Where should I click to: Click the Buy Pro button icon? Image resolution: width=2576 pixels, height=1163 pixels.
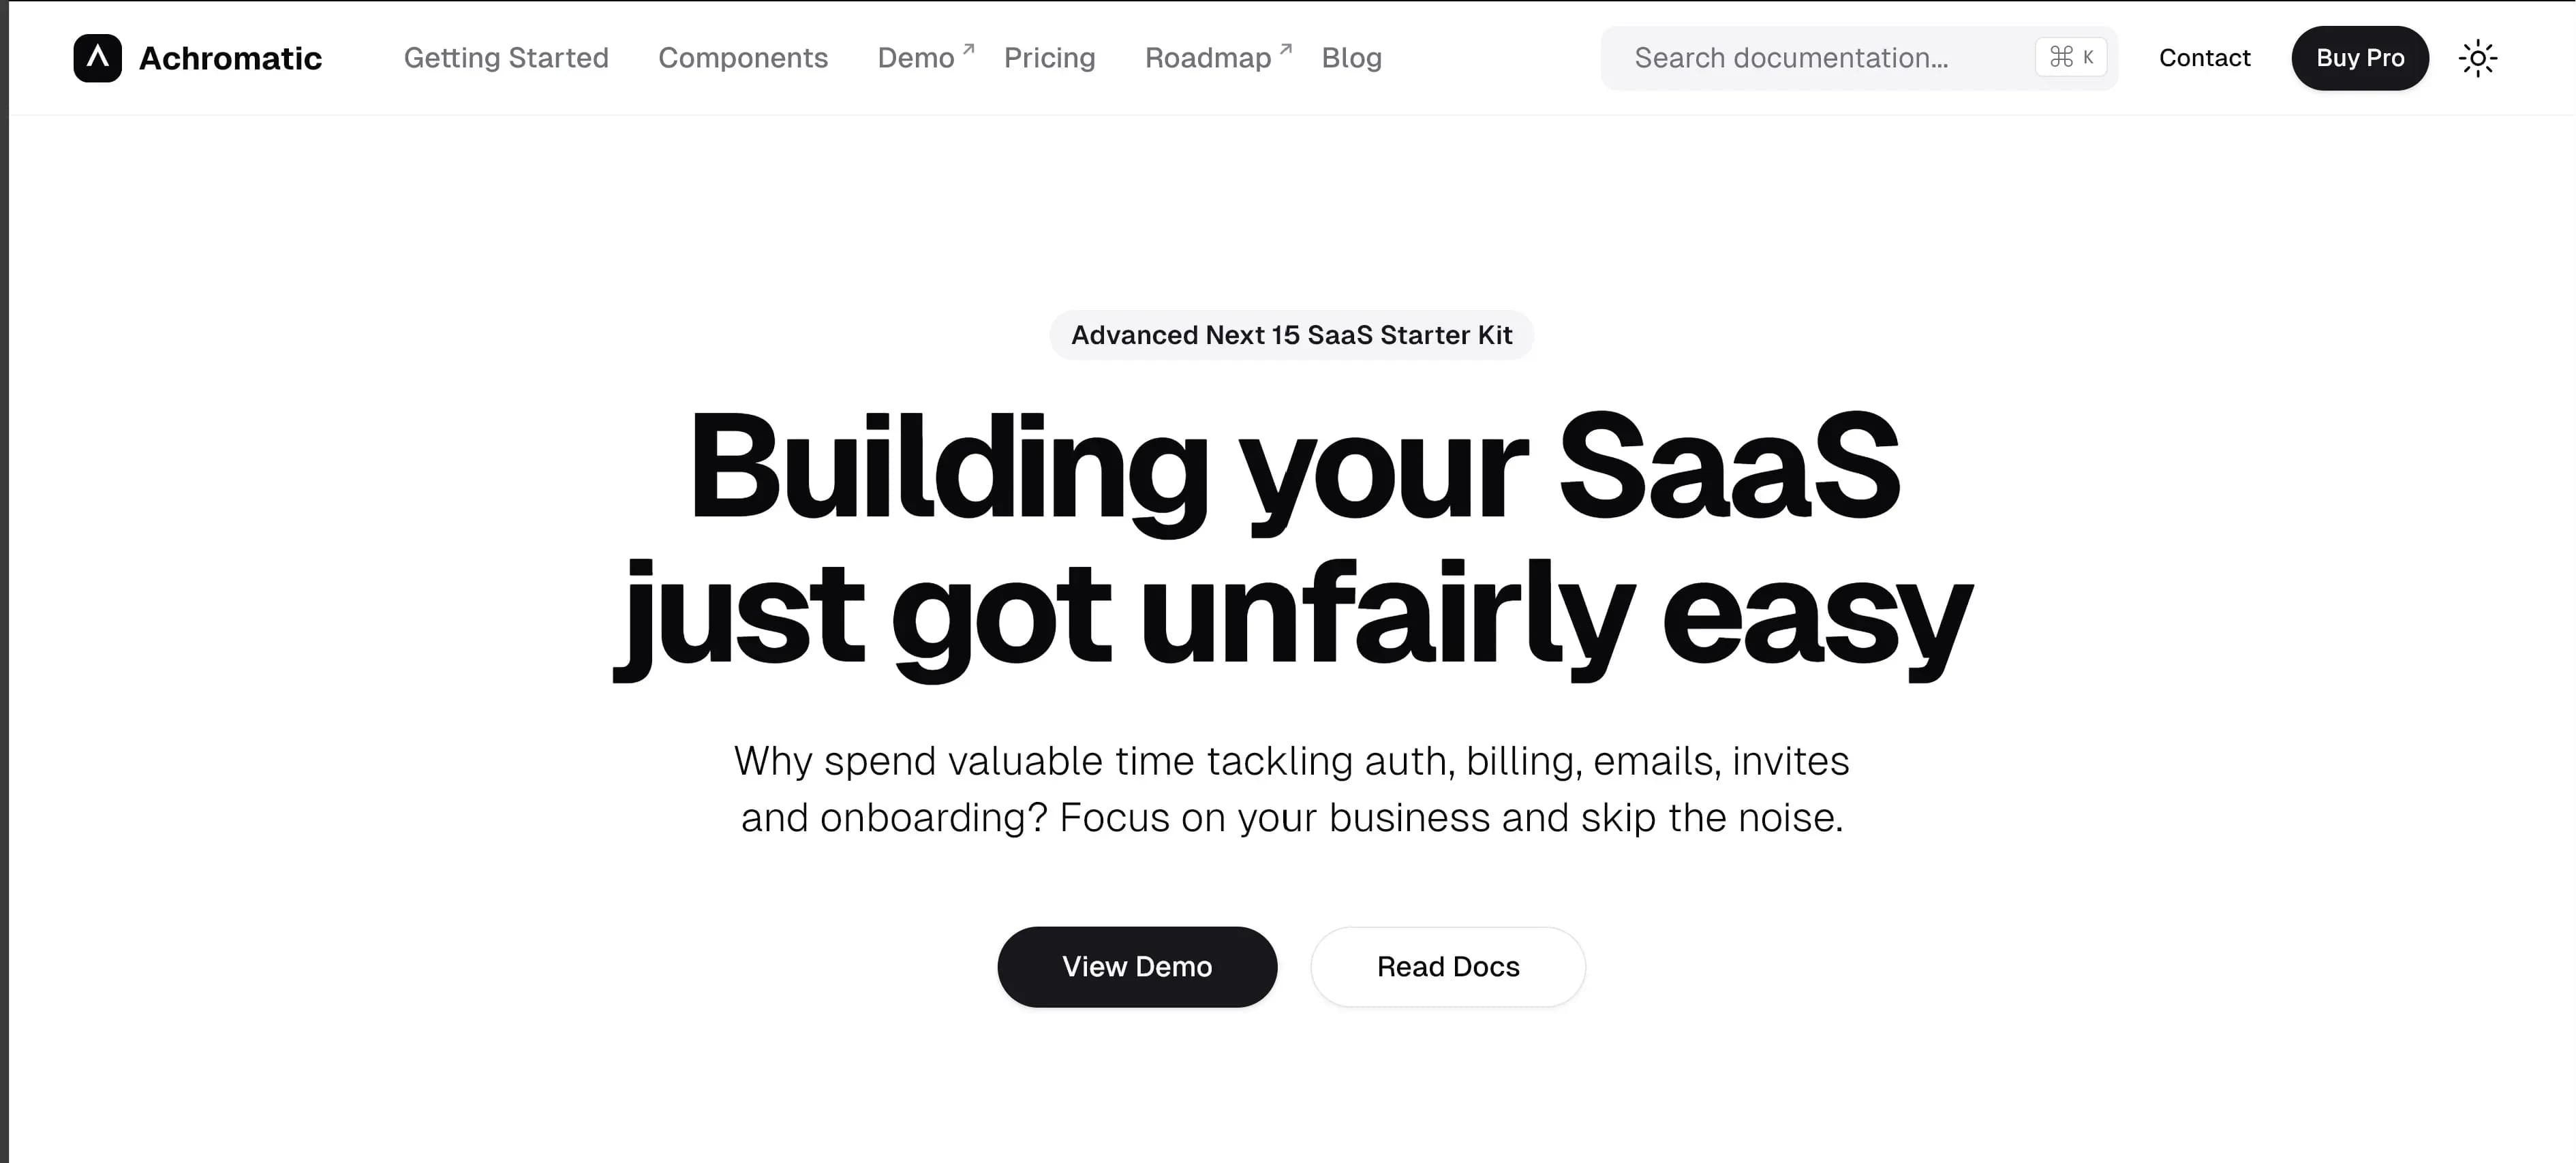tap(2361, 57)
